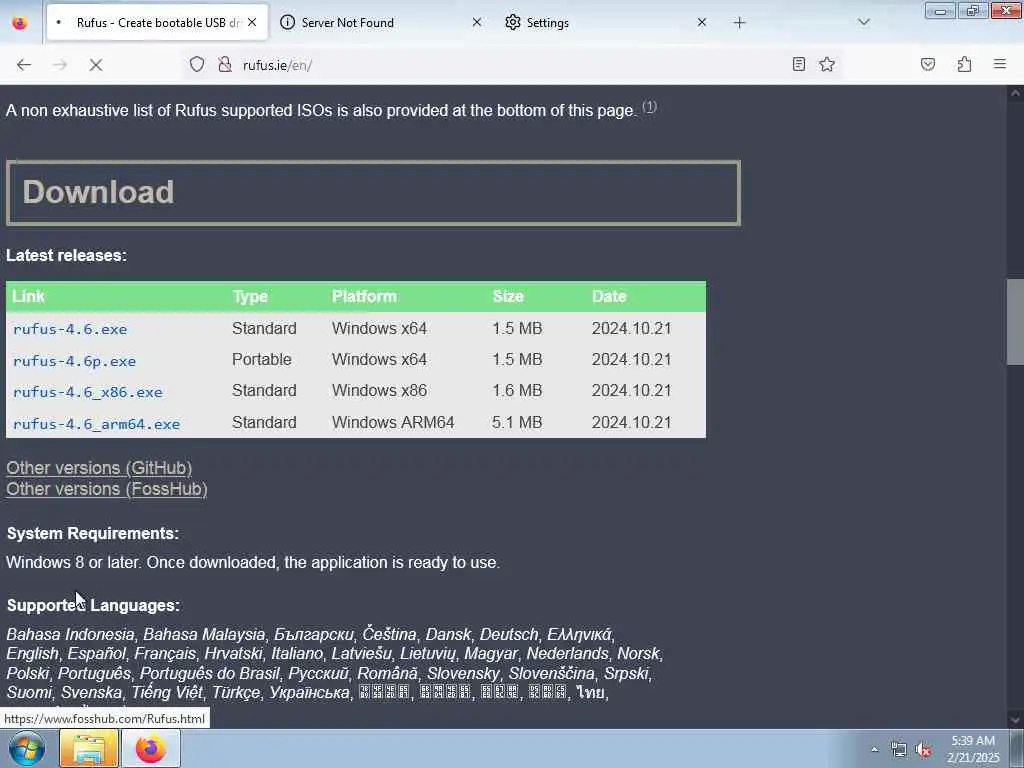Viewport: 1024px width, 768px height.
Task: Open the Windows Start menu
Action: [x=27, y=748]
